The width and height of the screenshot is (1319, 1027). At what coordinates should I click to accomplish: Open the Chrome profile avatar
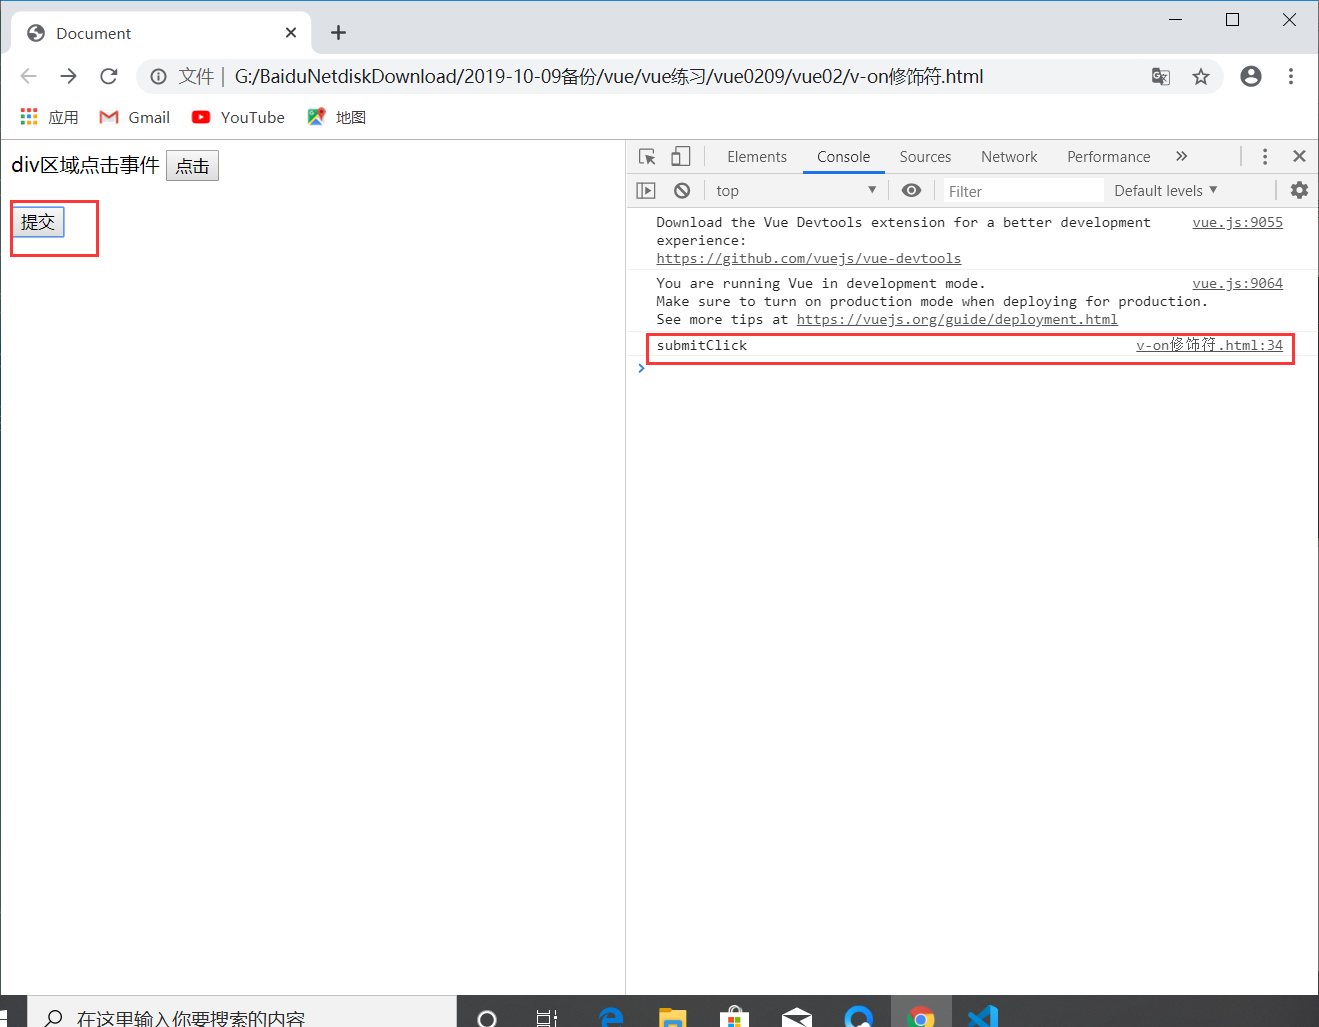[x=1250, y=76]
